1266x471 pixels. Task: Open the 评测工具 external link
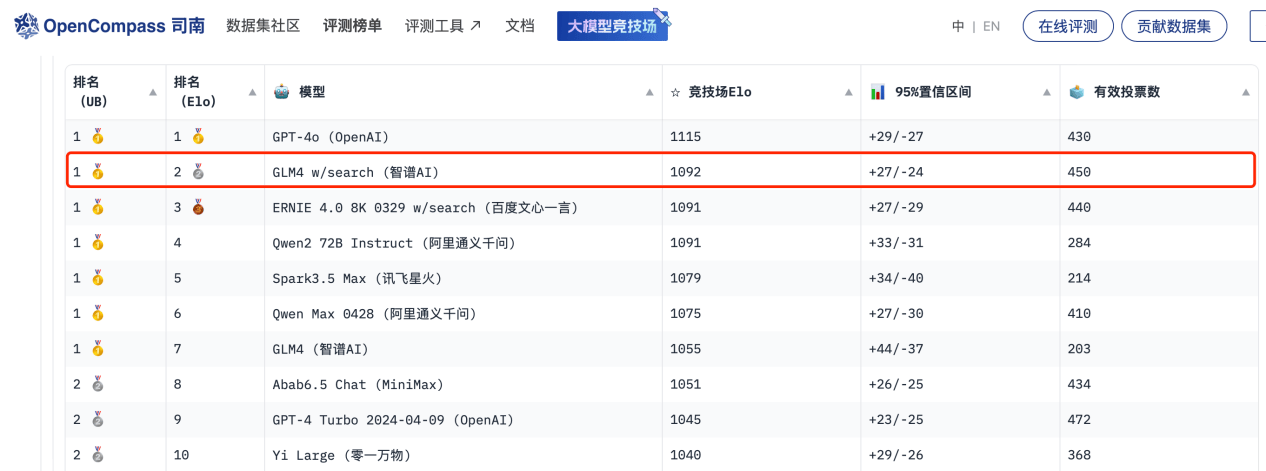[443, 26]
